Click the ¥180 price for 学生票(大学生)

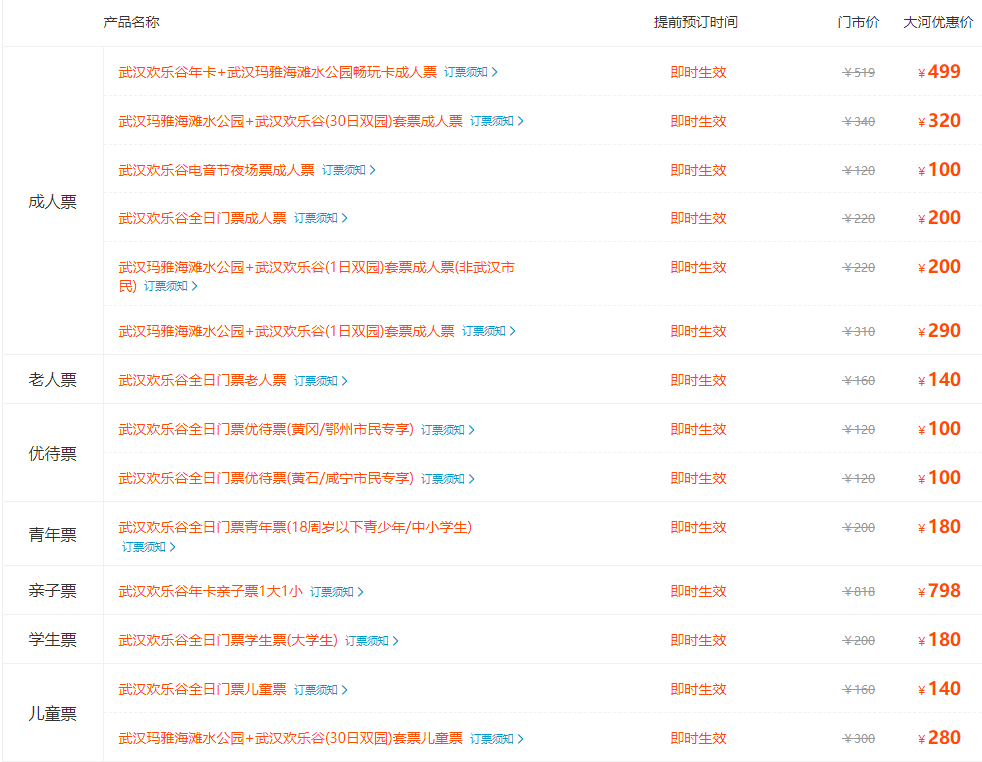pos(939,639)
